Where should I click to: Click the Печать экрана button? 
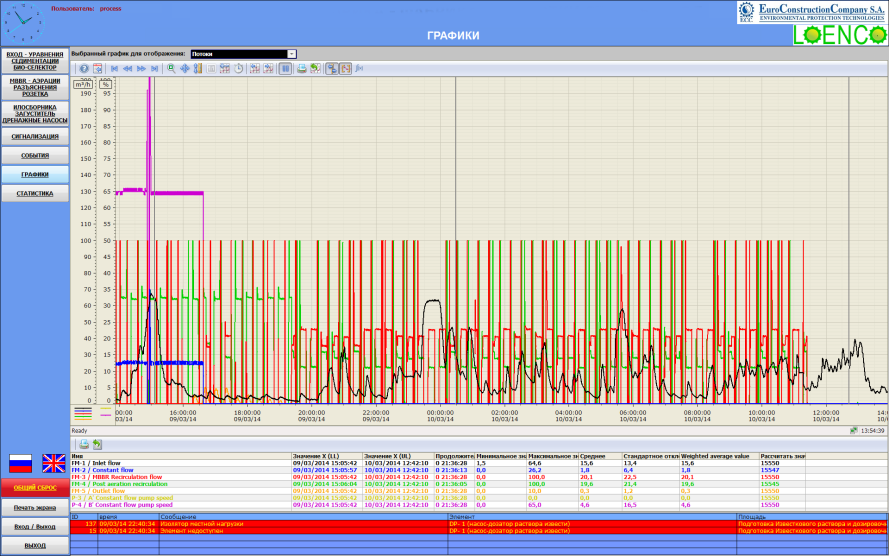(34, 508)
